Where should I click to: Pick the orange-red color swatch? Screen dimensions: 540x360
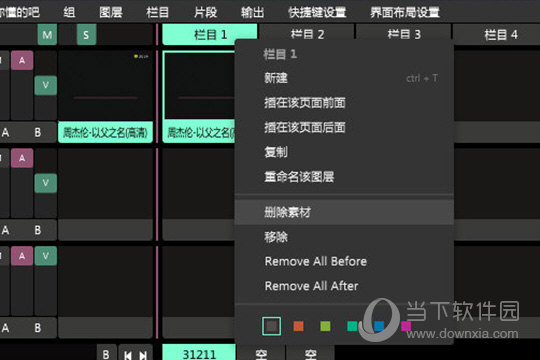(298, 326)
